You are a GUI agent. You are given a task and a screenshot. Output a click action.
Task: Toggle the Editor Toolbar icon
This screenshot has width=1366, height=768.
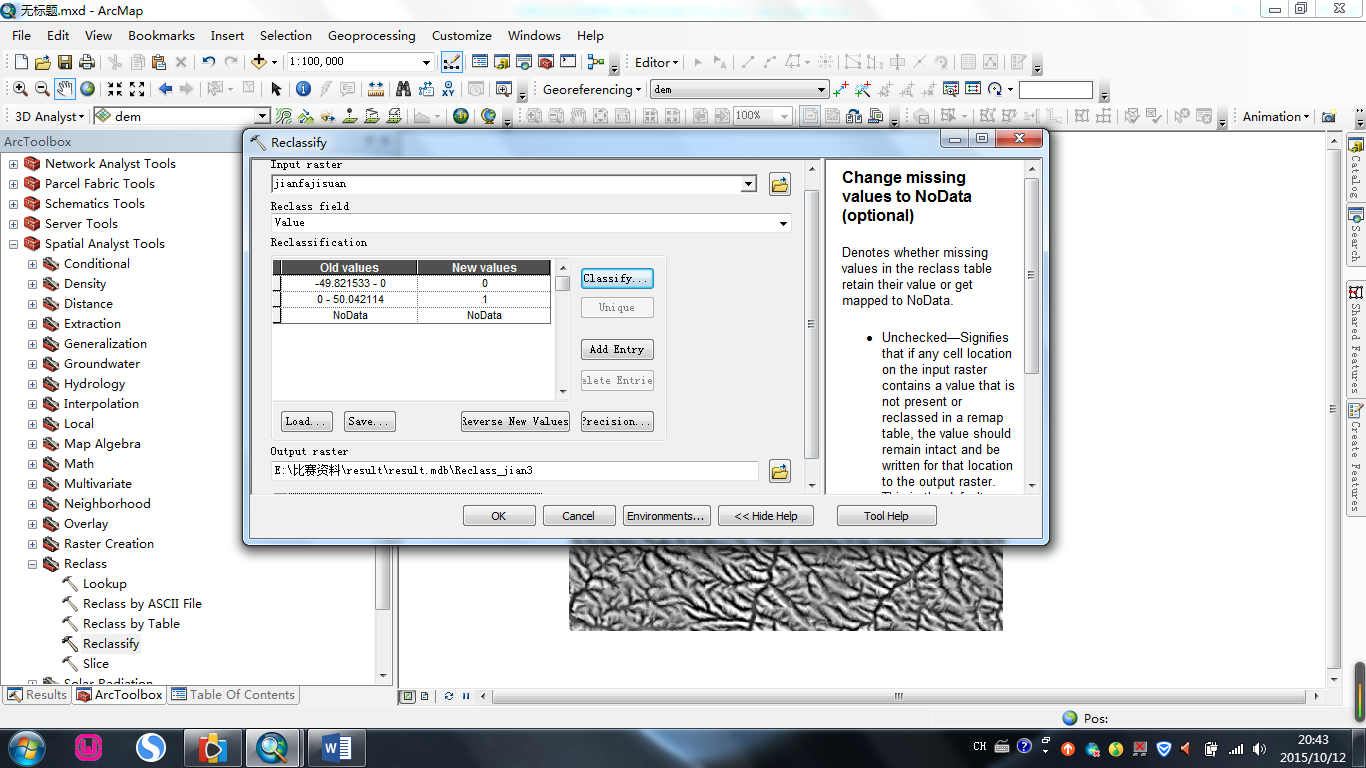[452, 62]
